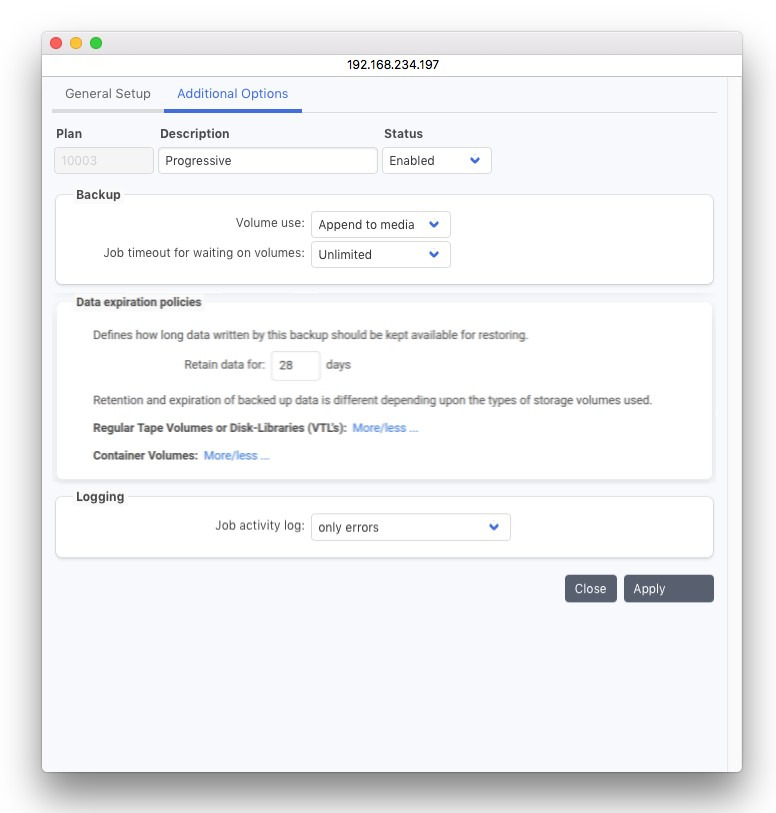Click the red window close button
Screen dimensions: 776x813
56,43
